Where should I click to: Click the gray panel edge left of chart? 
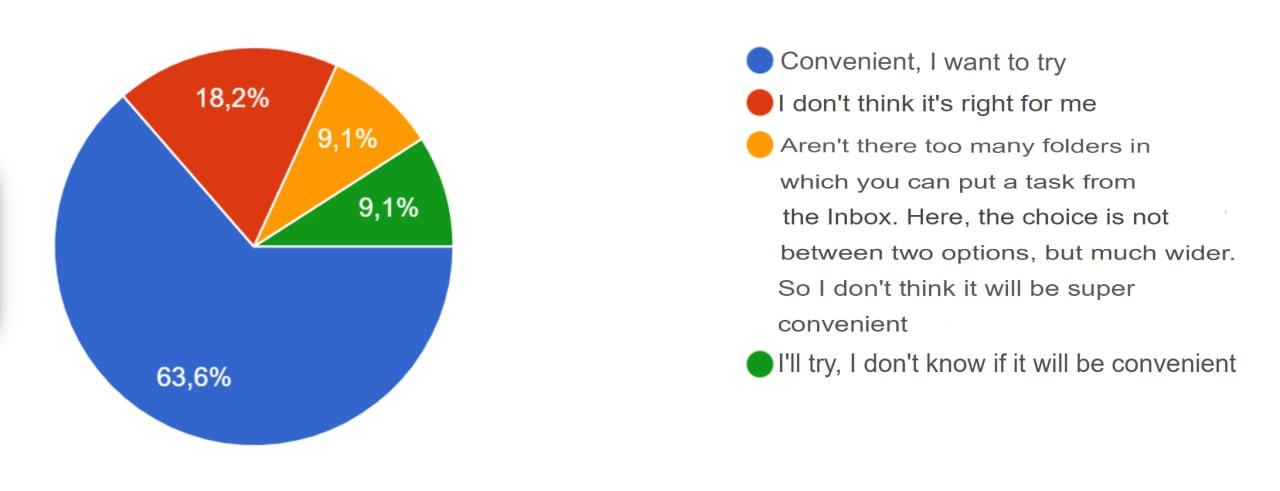pyautogui.click(x=5, y=245)
